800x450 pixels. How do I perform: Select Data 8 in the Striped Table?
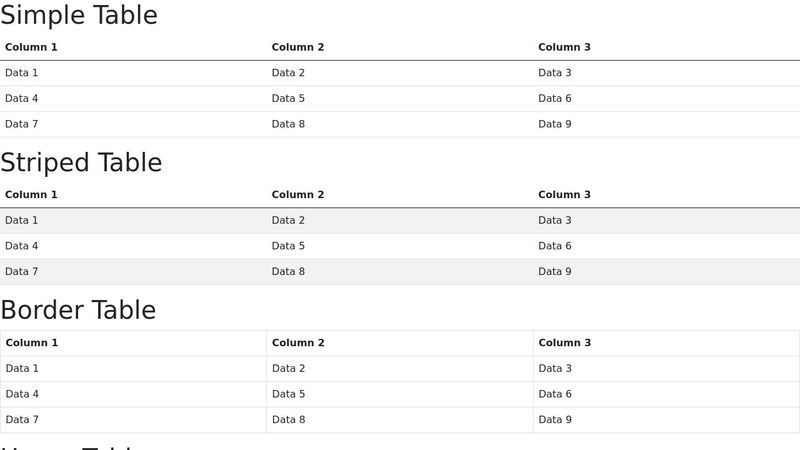point(288,272)
